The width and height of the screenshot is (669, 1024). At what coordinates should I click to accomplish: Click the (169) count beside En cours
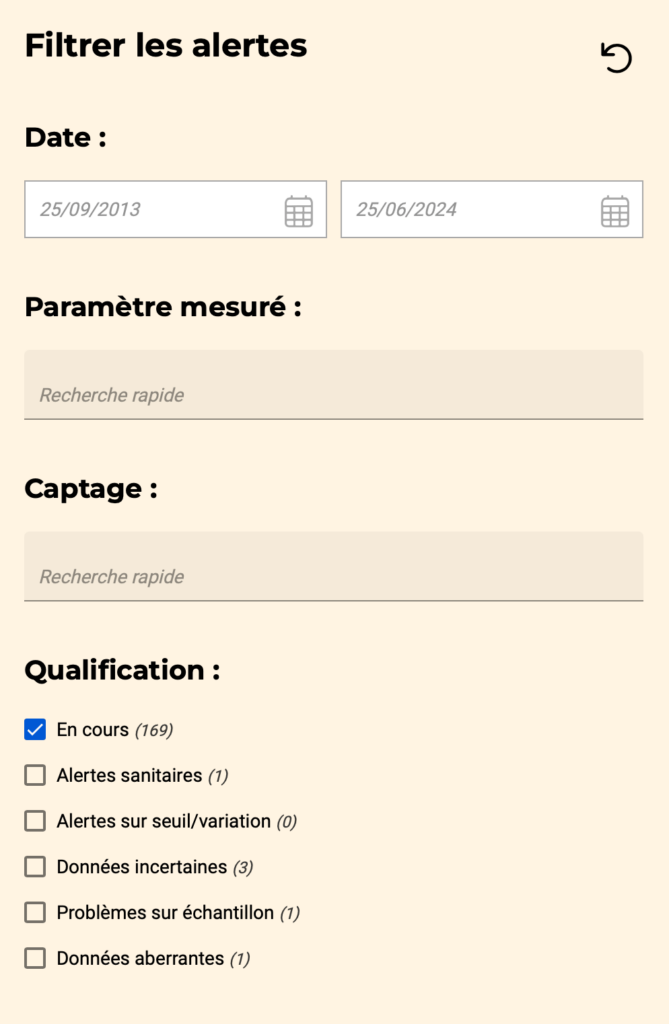coord(154,730)
